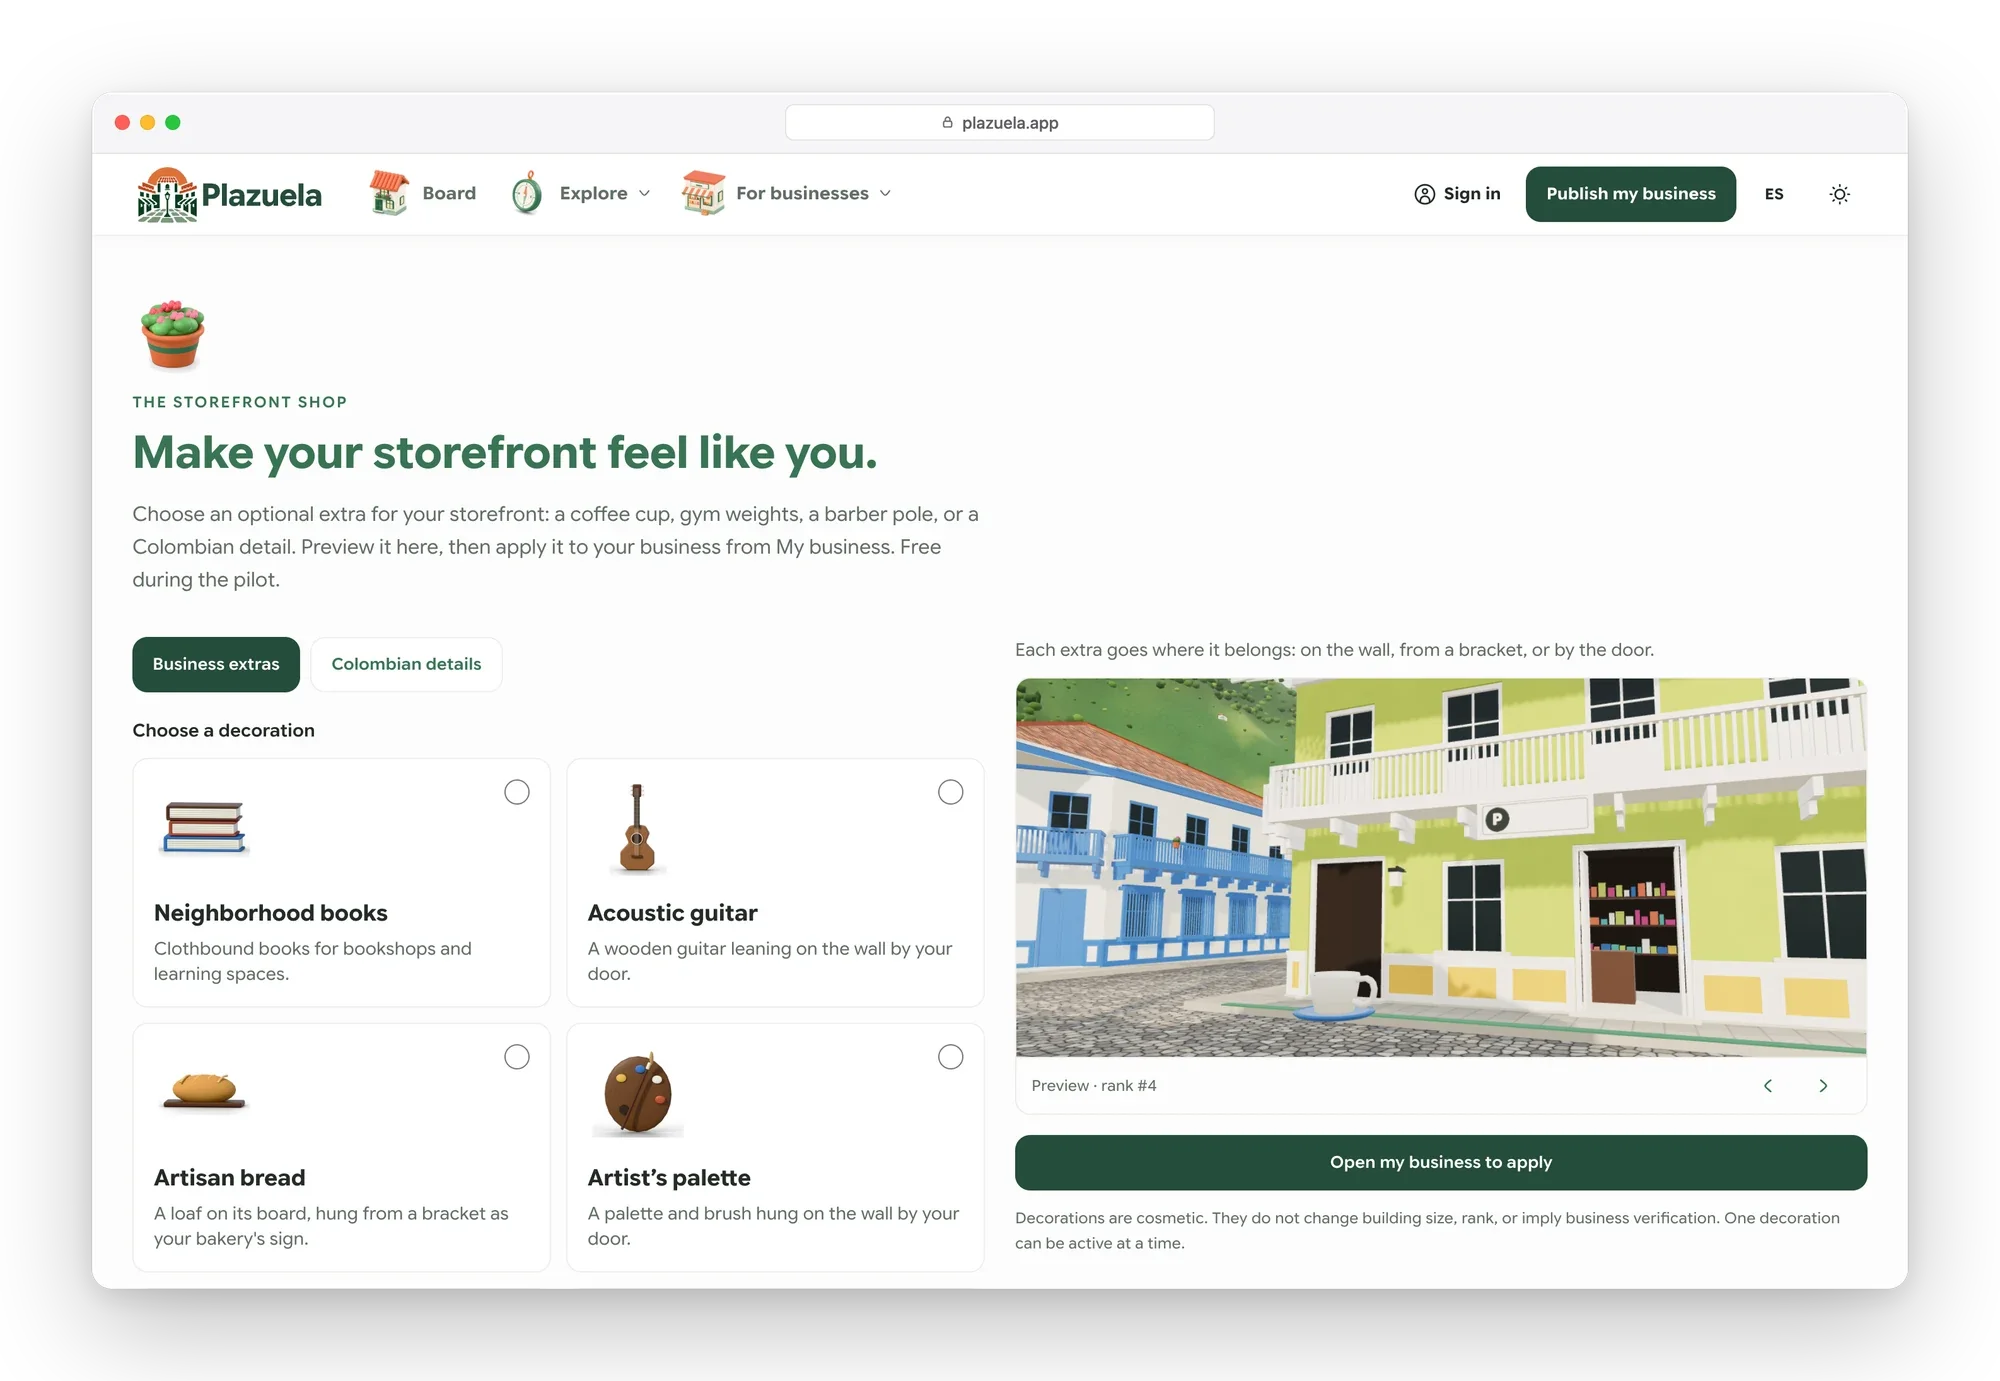The image size is (2000, 1381).
Task: Click 'THE STOREFRONT SHOP' label
Action: (240, 402)
